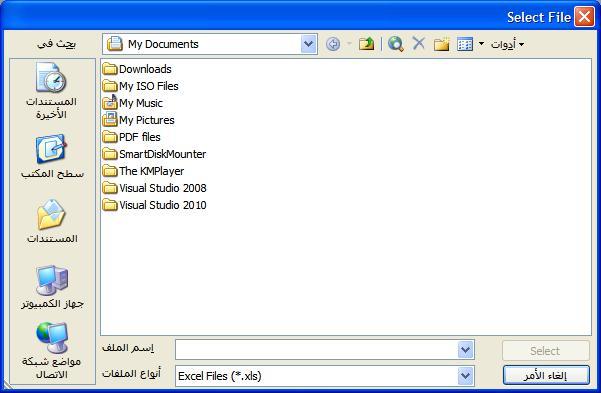Image resolution: width=601 pixels, height=393 pixels.
Task: Open the Back button history dropdown arrow
Action: pos(349,44)
